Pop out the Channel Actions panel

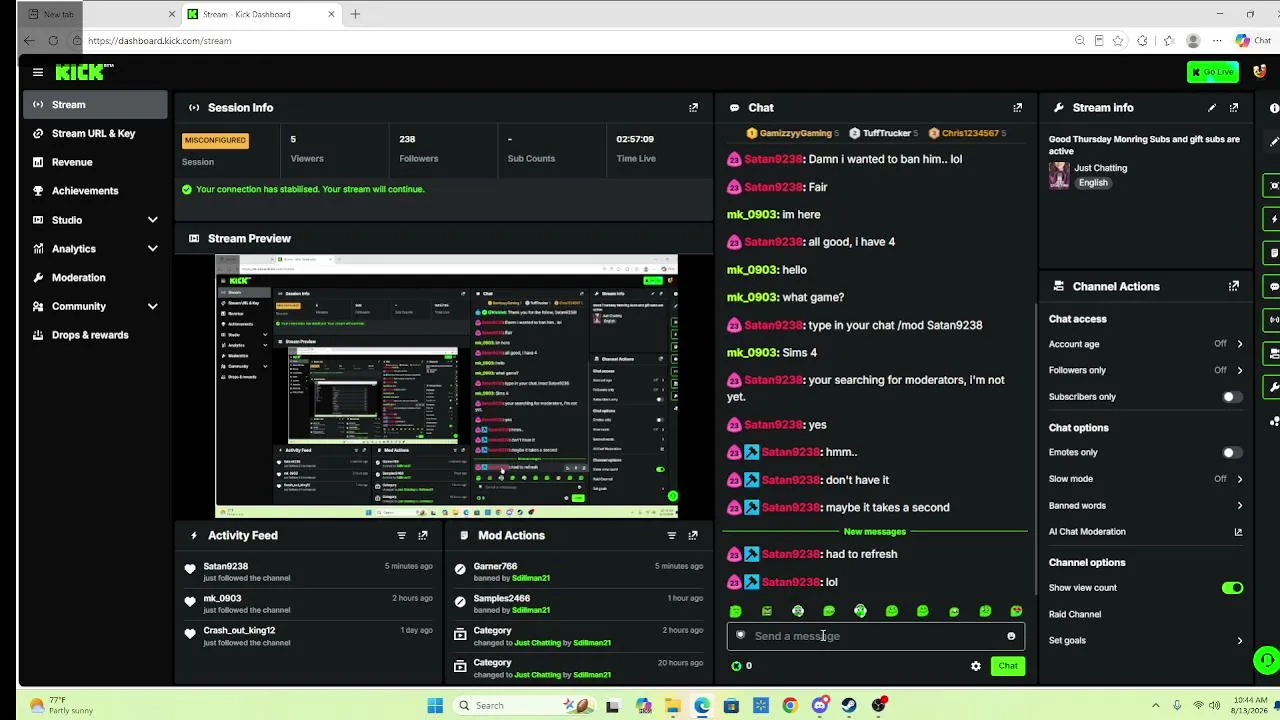pos(1234,286)
